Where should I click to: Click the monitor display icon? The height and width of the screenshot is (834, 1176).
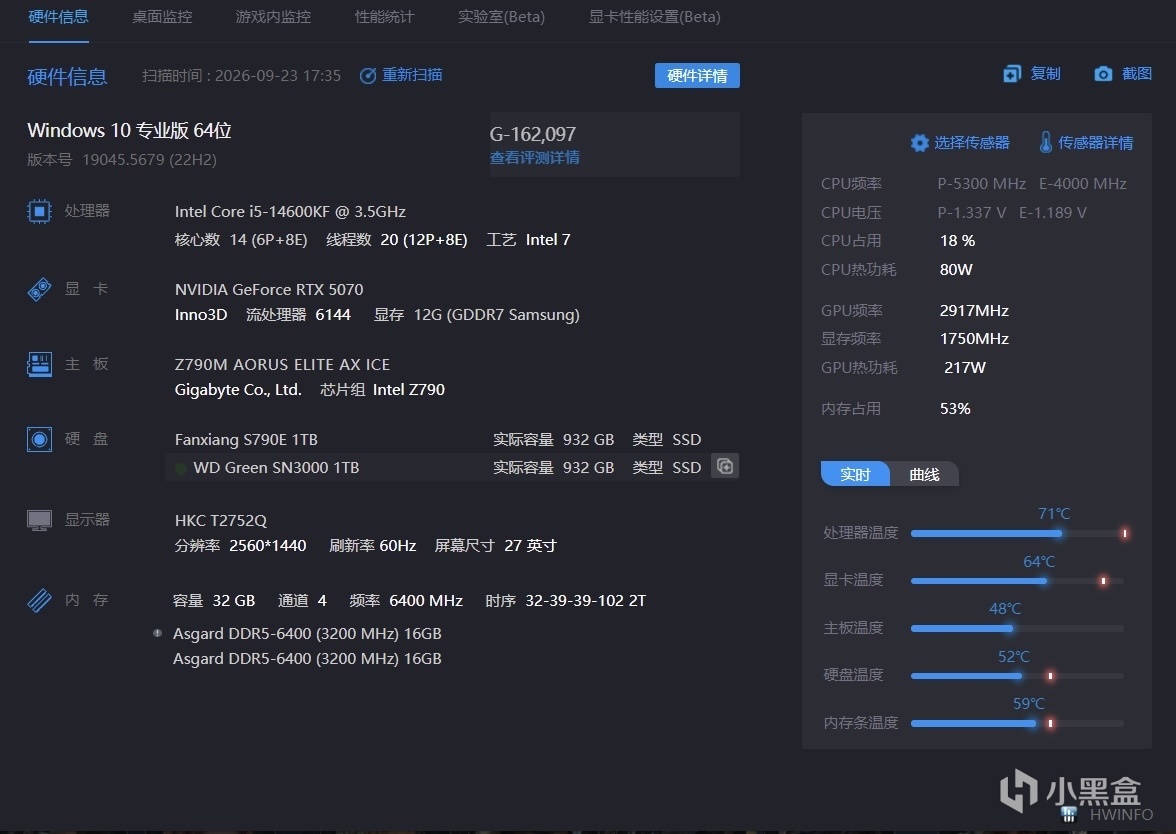point(39,520)
